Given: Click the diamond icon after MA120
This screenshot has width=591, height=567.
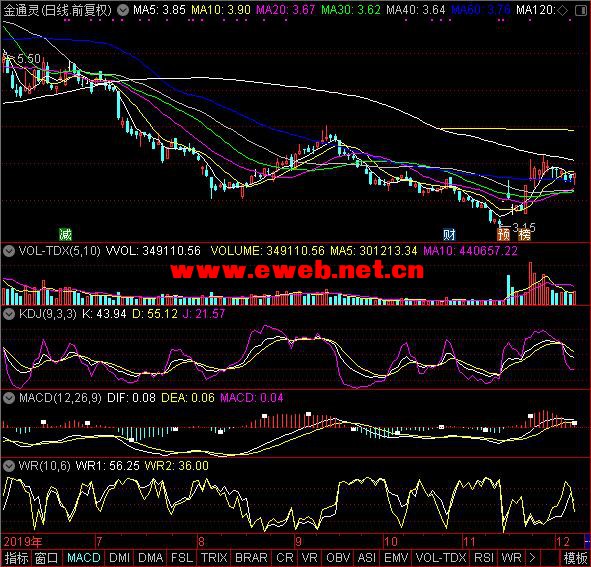Looking at the screenshot, I should coord(562,11).
